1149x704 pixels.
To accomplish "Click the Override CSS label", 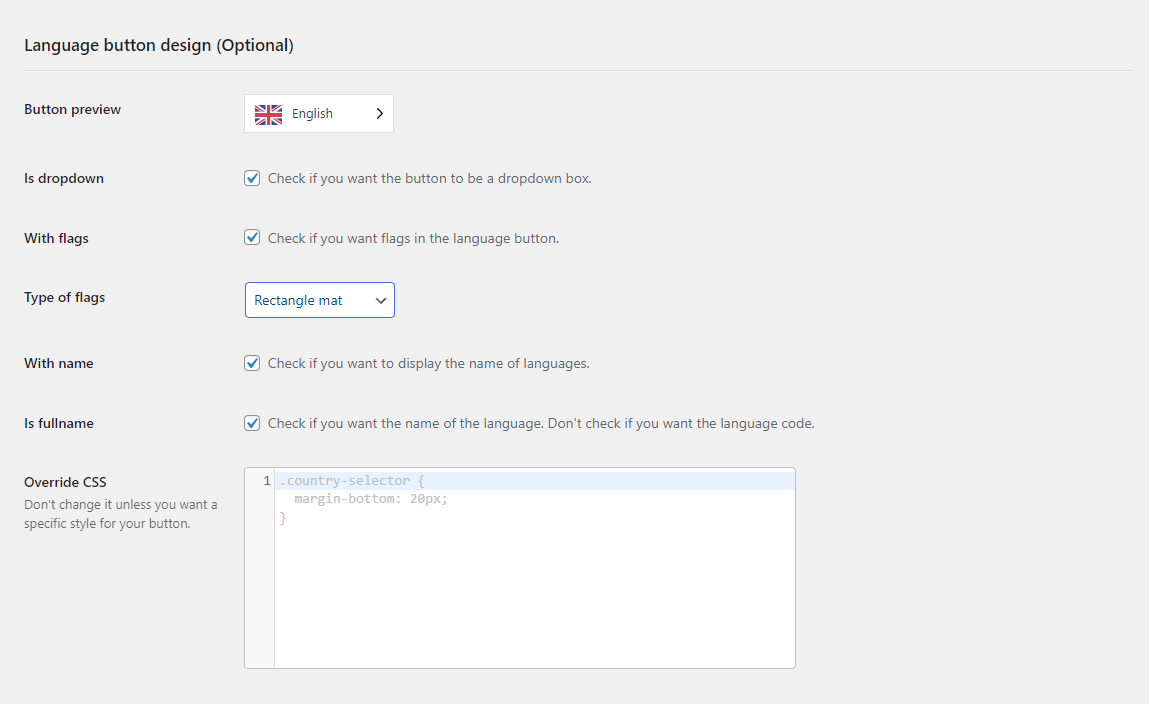I will click(65, 481).
